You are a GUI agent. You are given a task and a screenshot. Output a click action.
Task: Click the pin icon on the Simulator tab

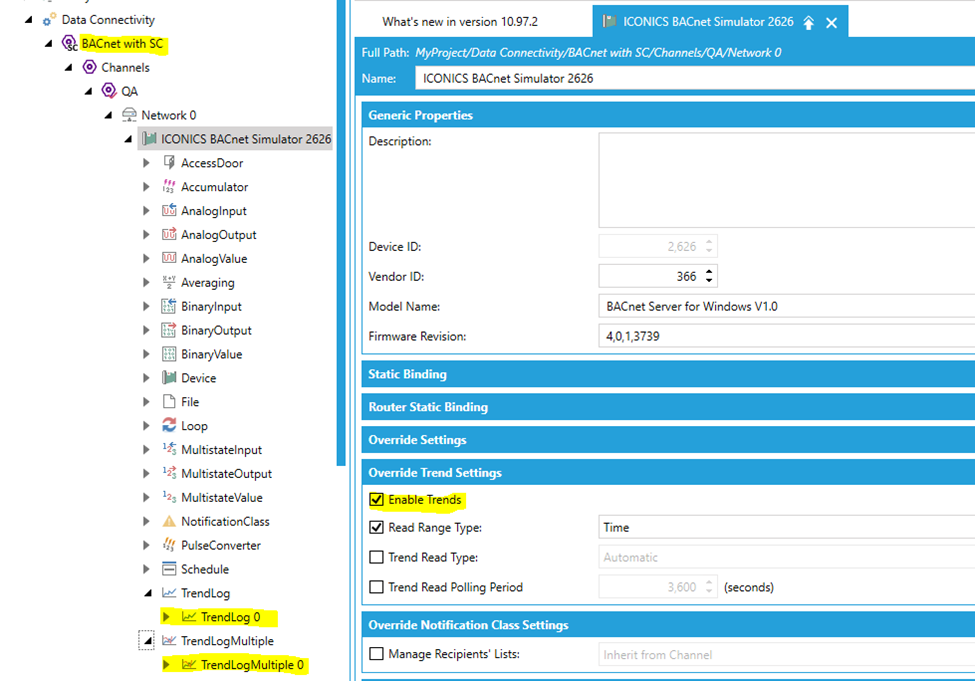(x=808, y=23)
